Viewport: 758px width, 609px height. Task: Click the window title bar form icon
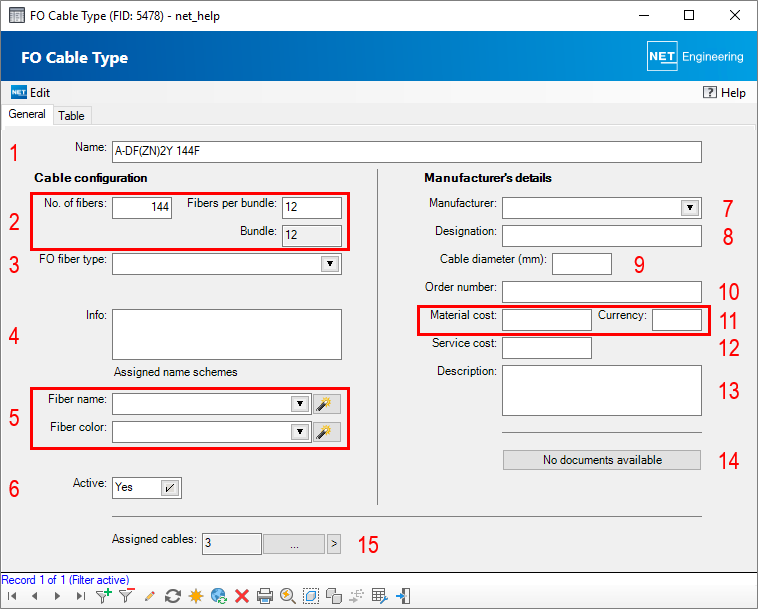coord(17,15)
